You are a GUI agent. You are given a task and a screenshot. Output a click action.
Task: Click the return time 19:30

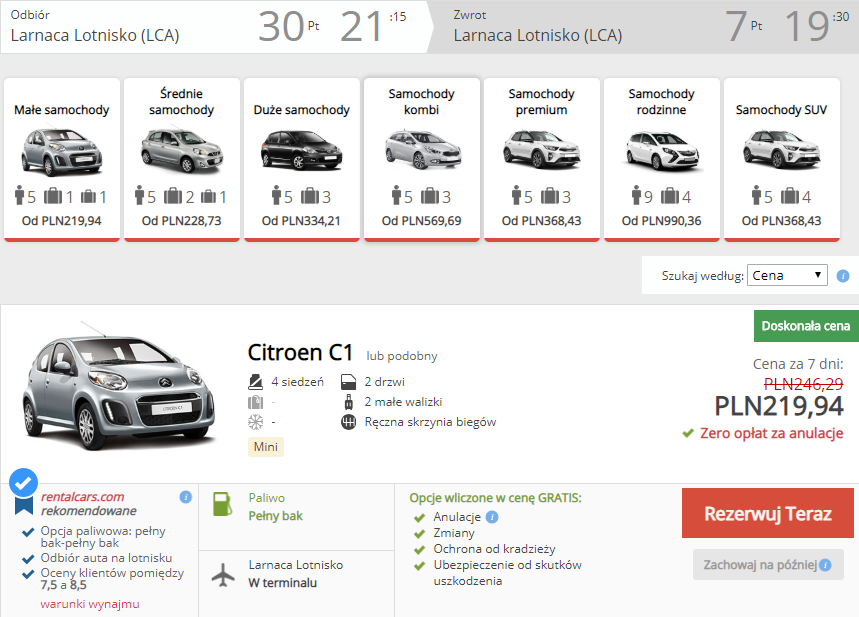pos(817,26)
